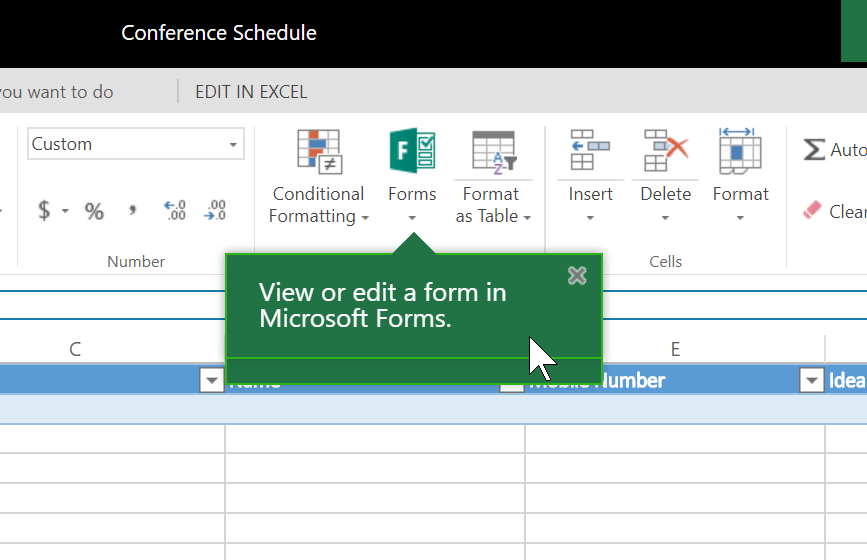Click the Tell me what you want to do box
This screenshot has height=560, width=867.
(56, 92)
